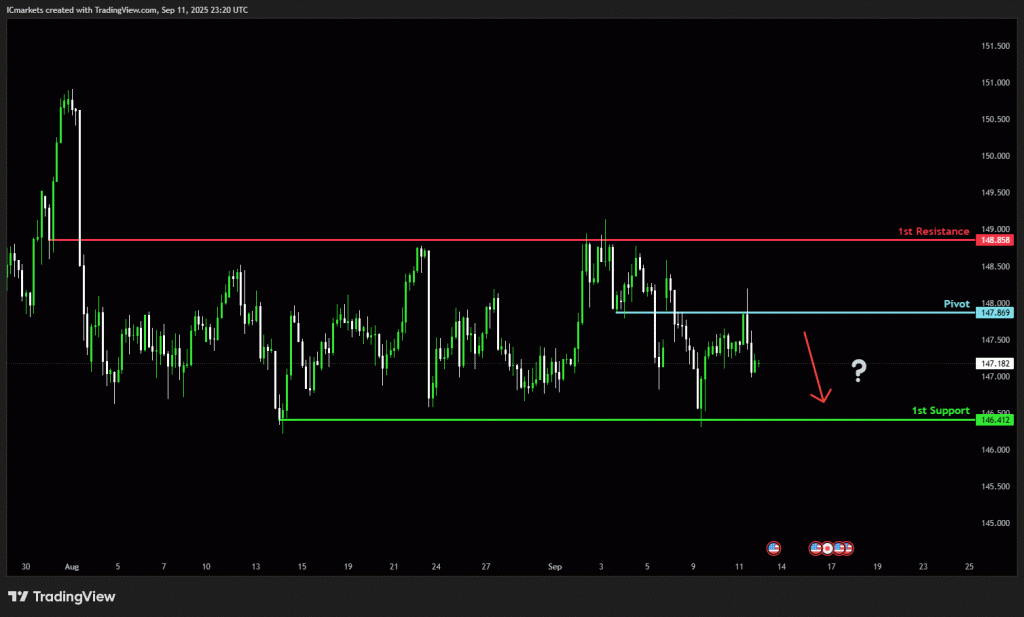The image size is (1024, 617).
Task: Click the Japan flag economic event icon
Action: [x=827, y=548]
